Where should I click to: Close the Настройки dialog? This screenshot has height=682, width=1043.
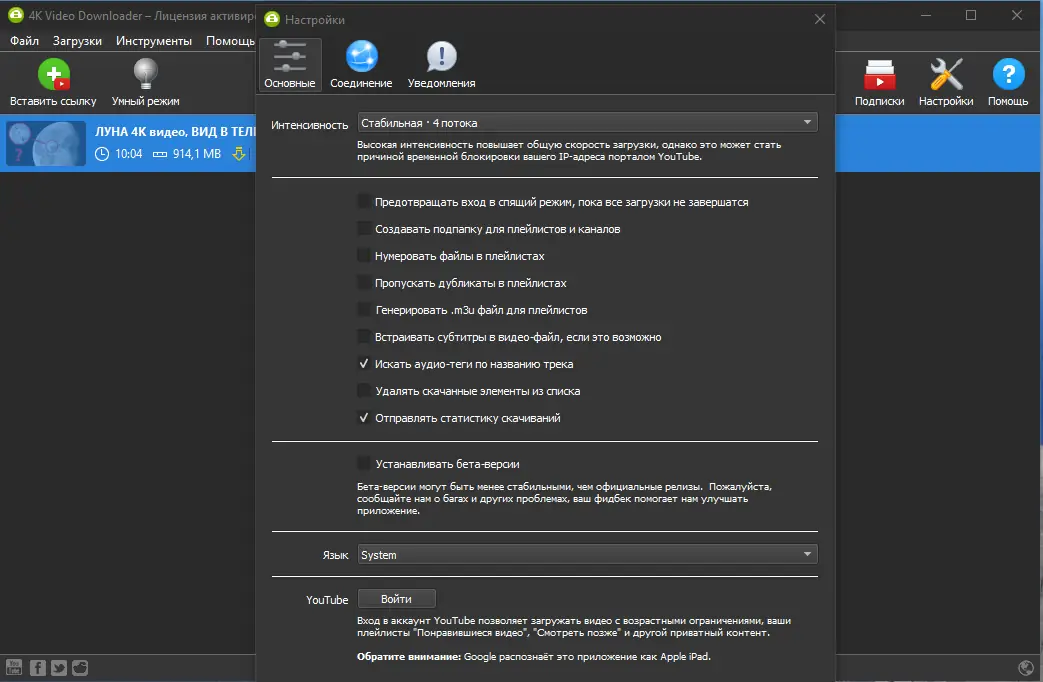pyautogui.click(x=820, y=19)
